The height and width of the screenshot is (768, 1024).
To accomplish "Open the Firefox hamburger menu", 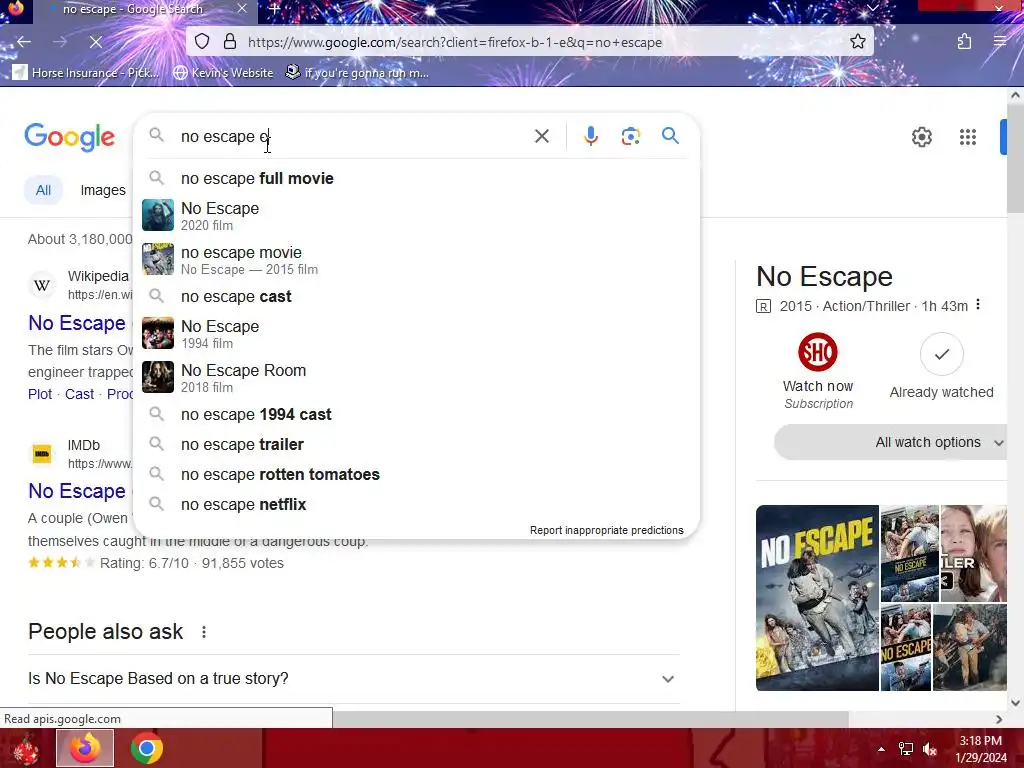I will click(x=1000, y=42).
